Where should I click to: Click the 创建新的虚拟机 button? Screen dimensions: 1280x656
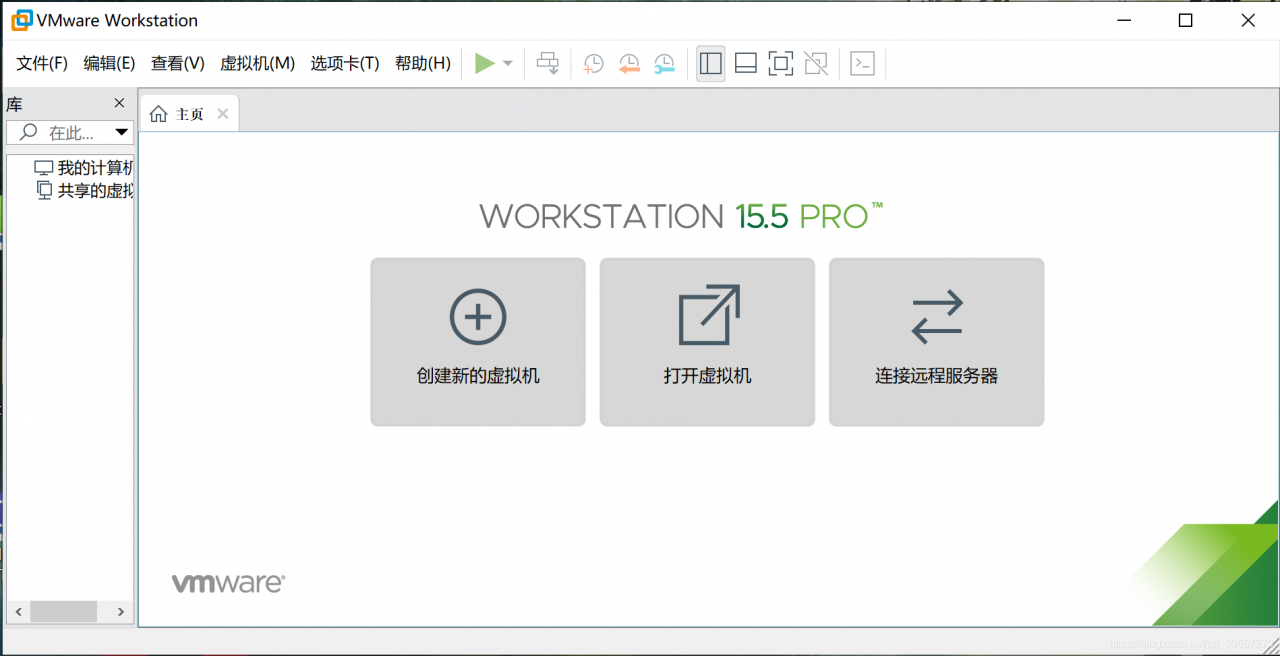click(x=478, y=342)
